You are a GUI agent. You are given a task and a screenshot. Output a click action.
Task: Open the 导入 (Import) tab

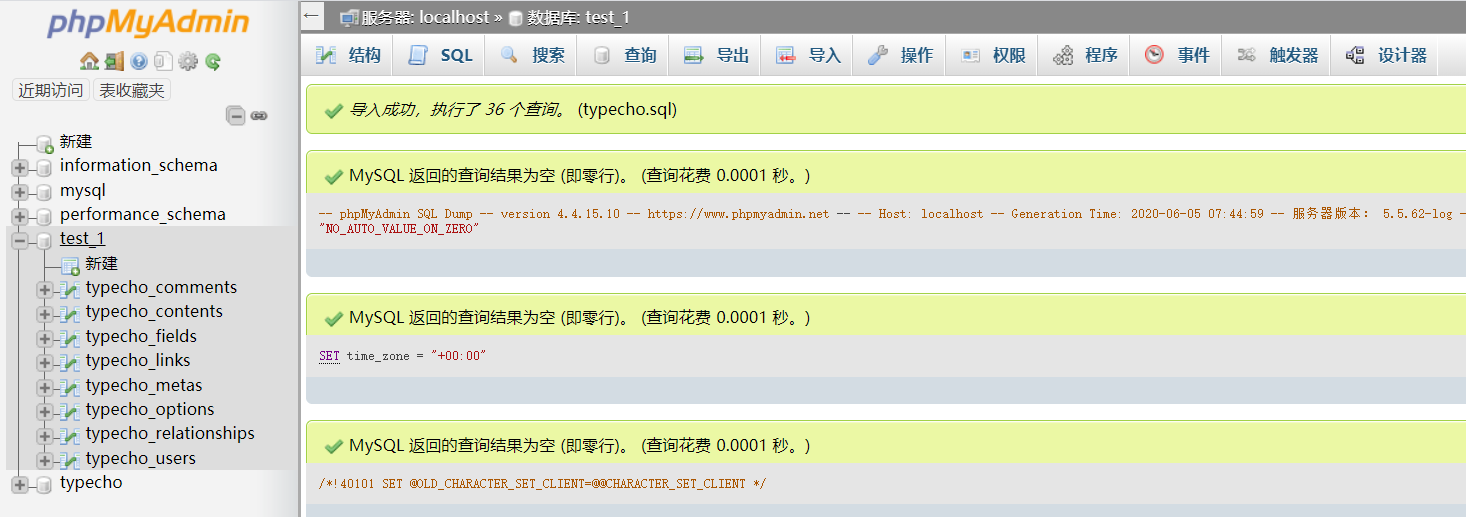click(x=808, y=55)
